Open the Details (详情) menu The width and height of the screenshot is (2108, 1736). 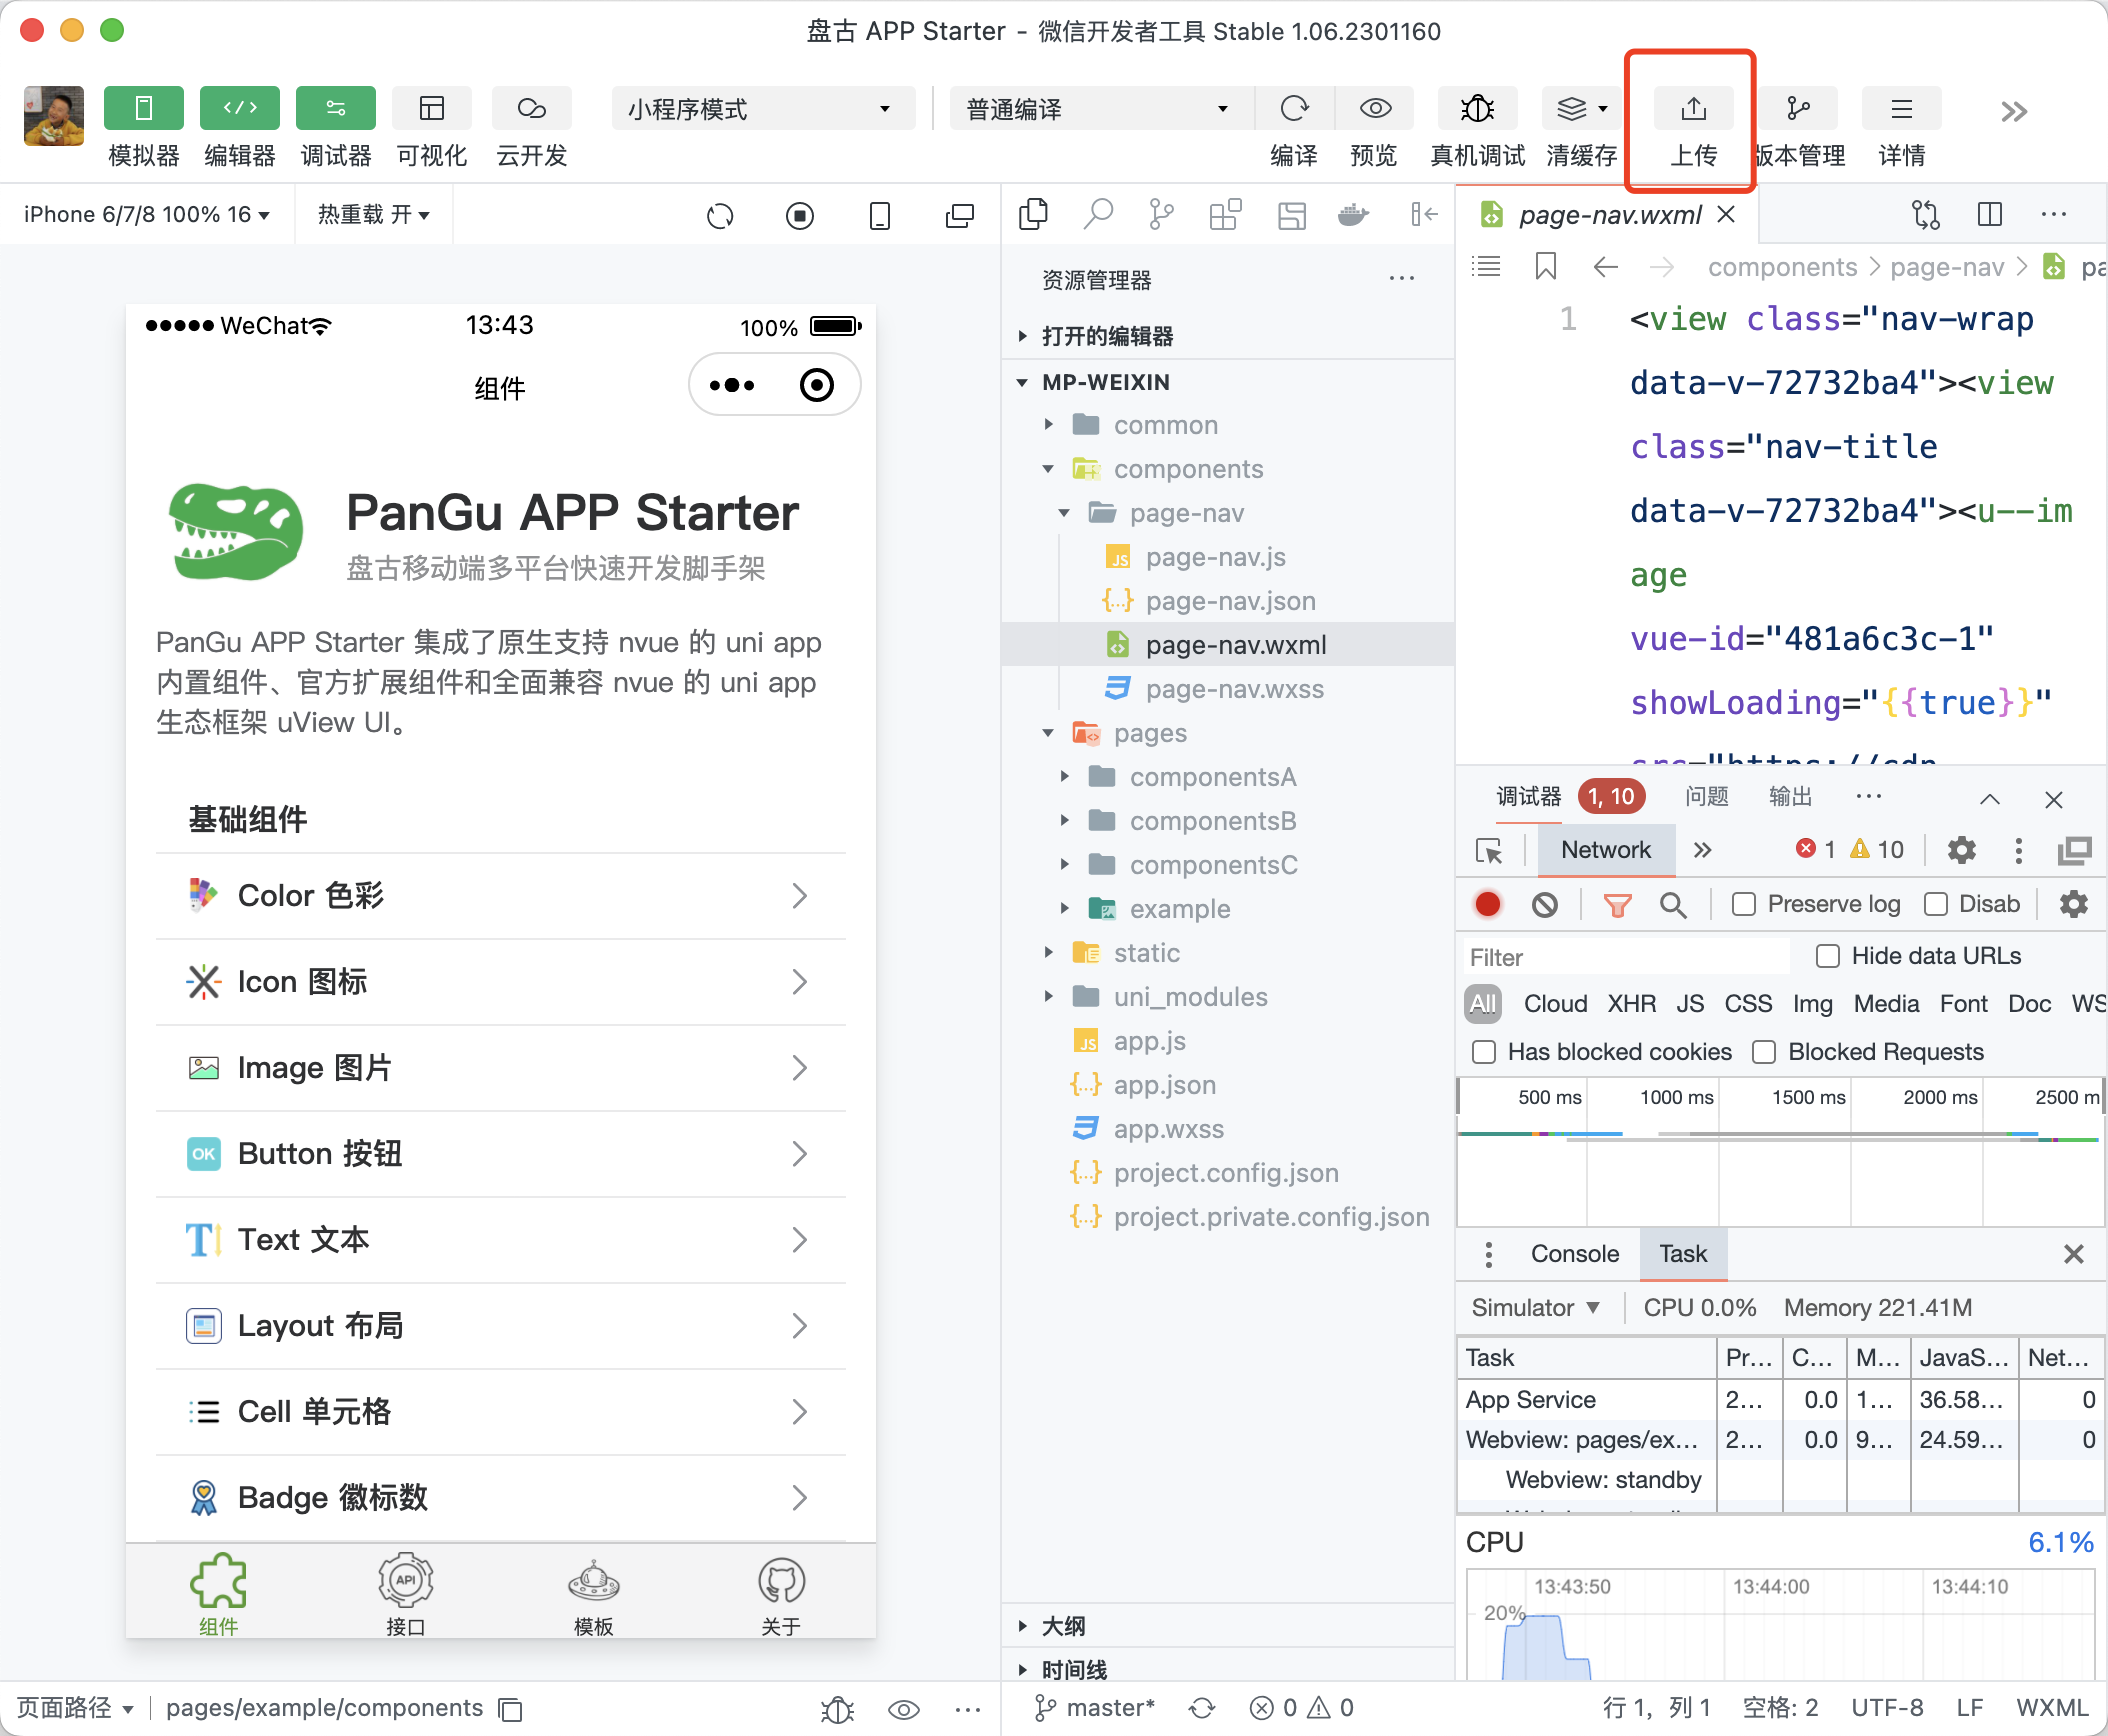(1901, 108)
